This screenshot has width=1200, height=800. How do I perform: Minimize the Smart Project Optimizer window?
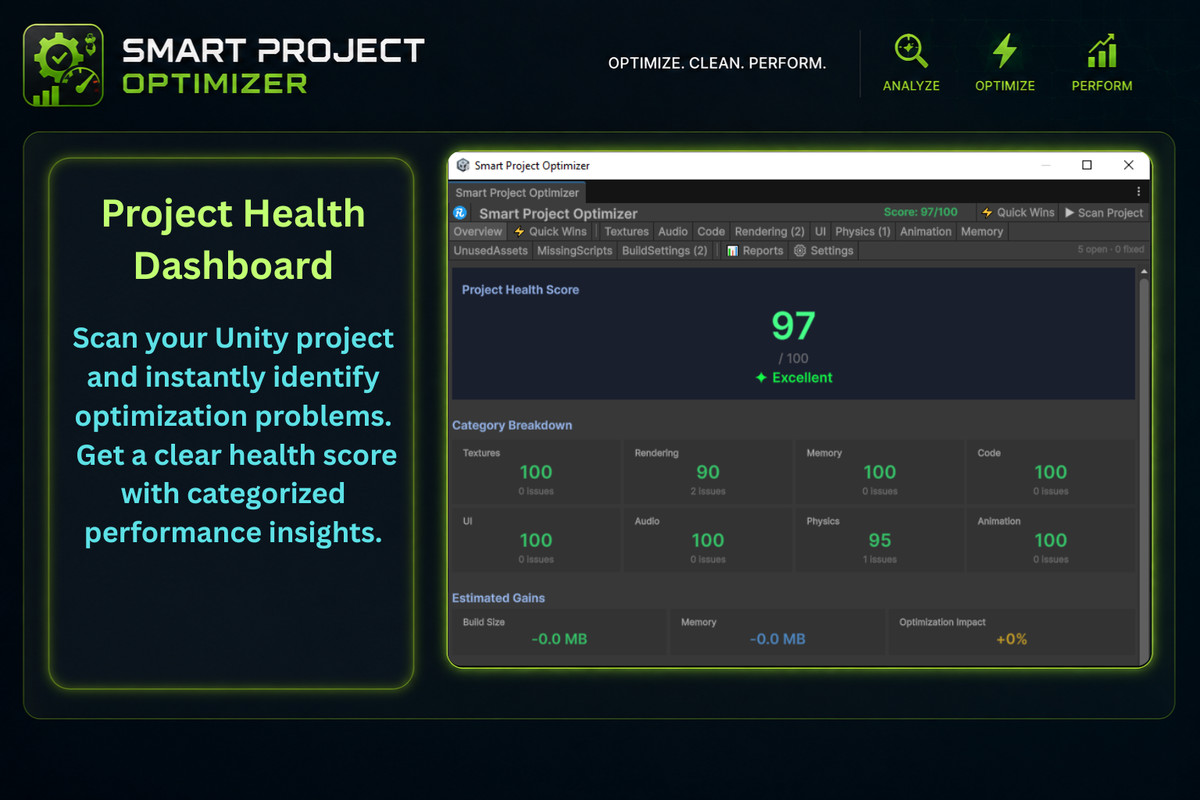pyautogui.click(x=1046, y=165)
